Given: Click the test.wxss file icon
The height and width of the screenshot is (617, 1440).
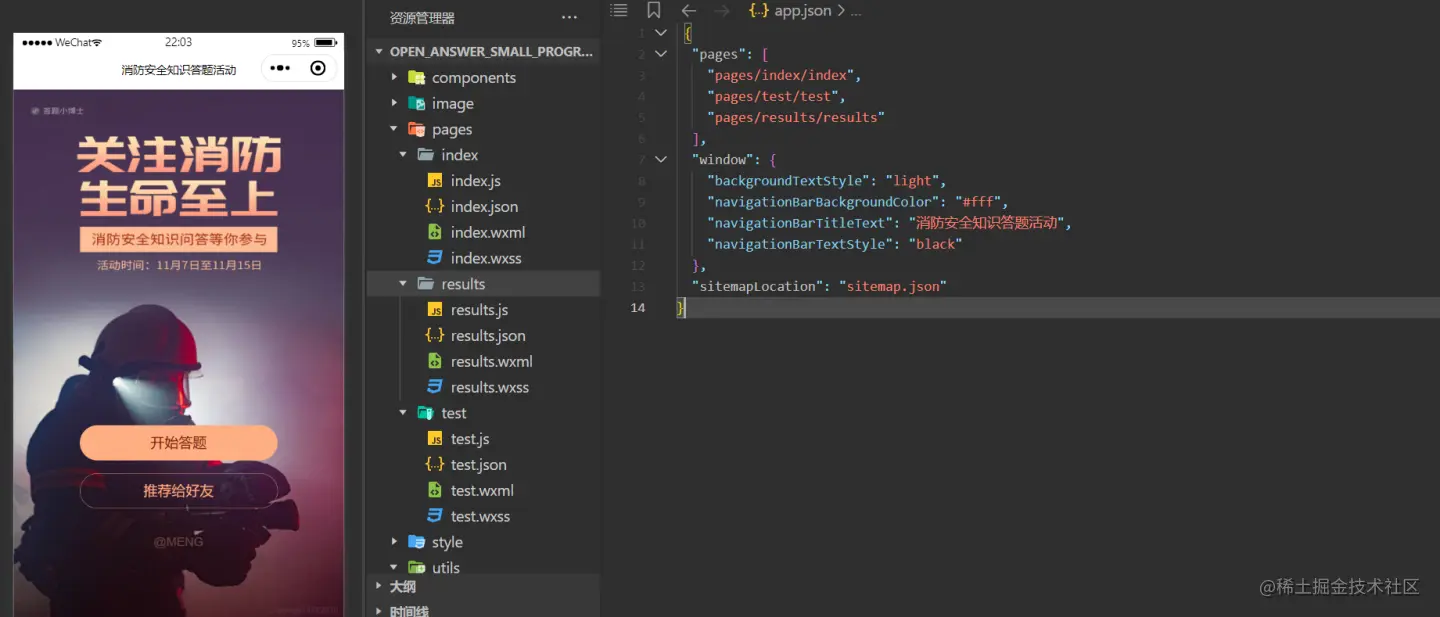Looking at the screenshot, I should tap(435, 516).
